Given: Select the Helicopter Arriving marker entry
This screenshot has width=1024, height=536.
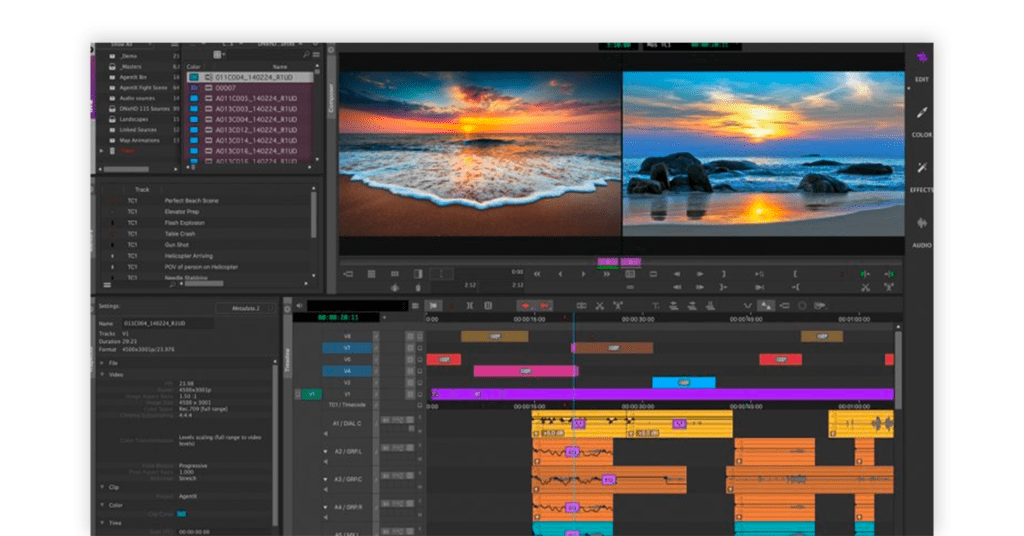Looking at the screenshot, I should pyautogui.click(x=188, y=256).
